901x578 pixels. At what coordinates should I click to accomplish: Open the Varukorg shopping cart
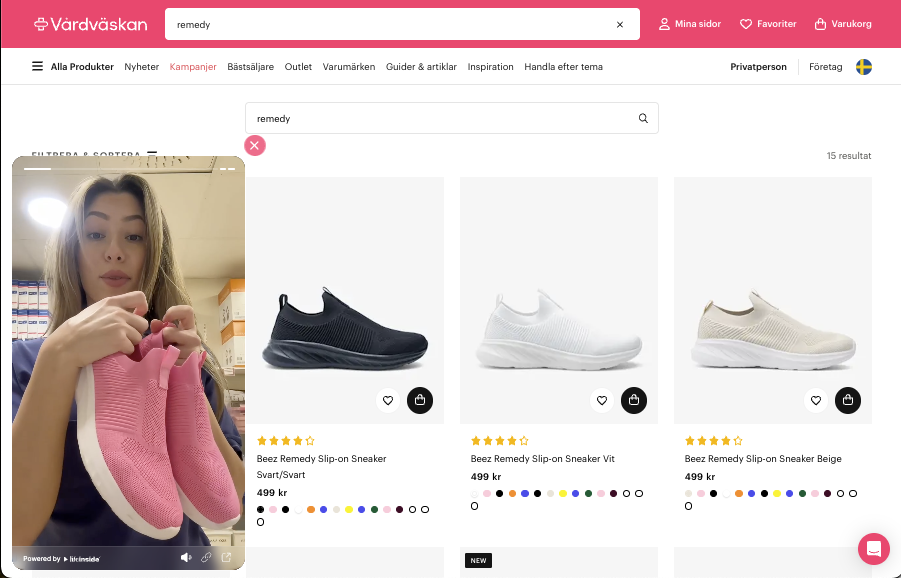tap(843, 24)
